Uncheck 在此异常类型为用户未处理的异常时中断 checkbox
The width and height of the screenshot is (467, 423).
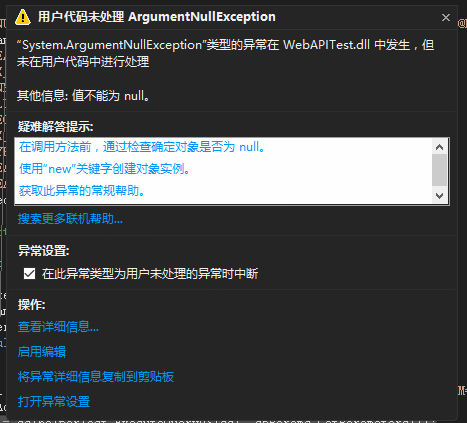tap(29, 274)
